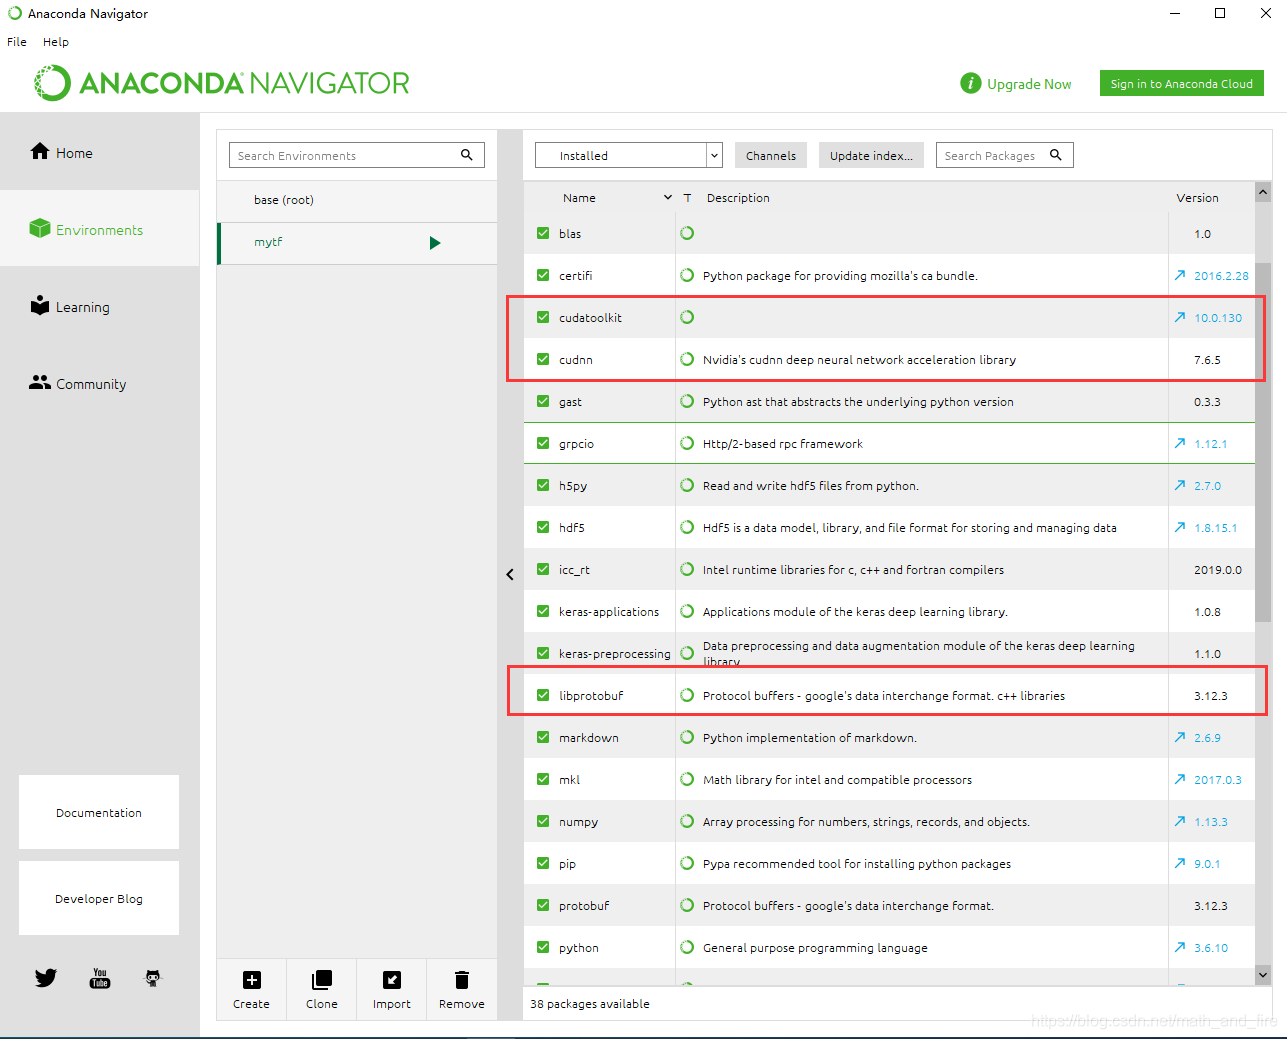Click the Clone environment icon
Screen dimensions: 1287x1039
pos(322,980)
